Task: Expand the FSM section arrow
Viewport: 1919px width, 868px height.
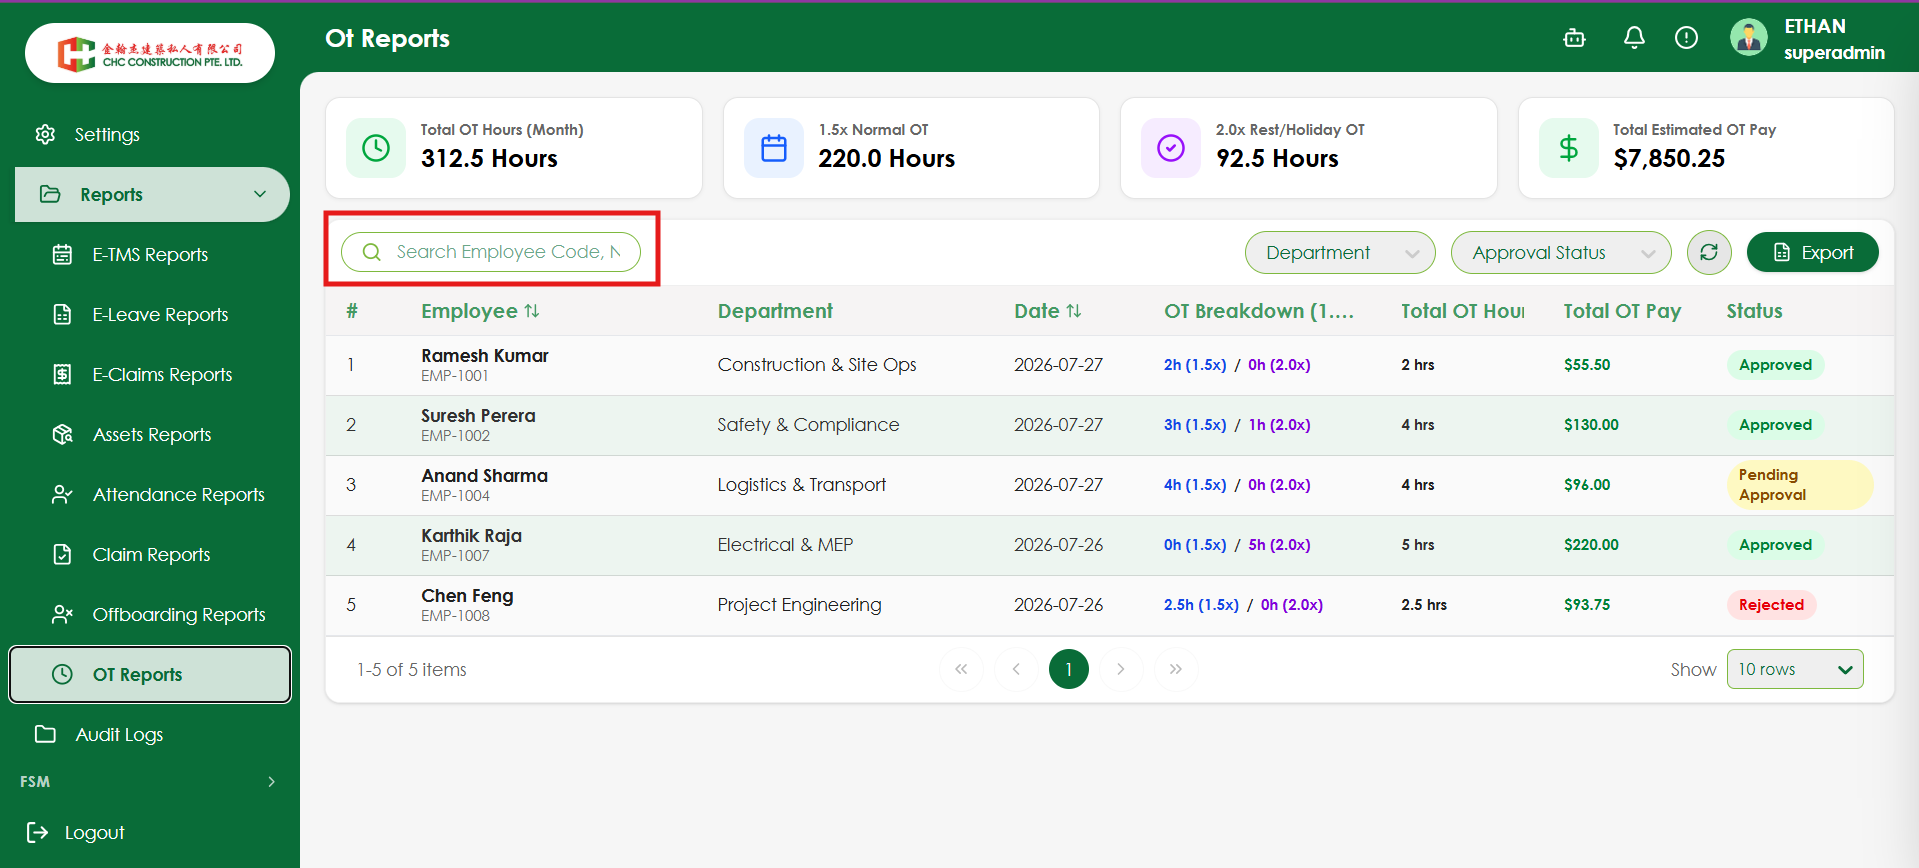Action: point(271,782)
